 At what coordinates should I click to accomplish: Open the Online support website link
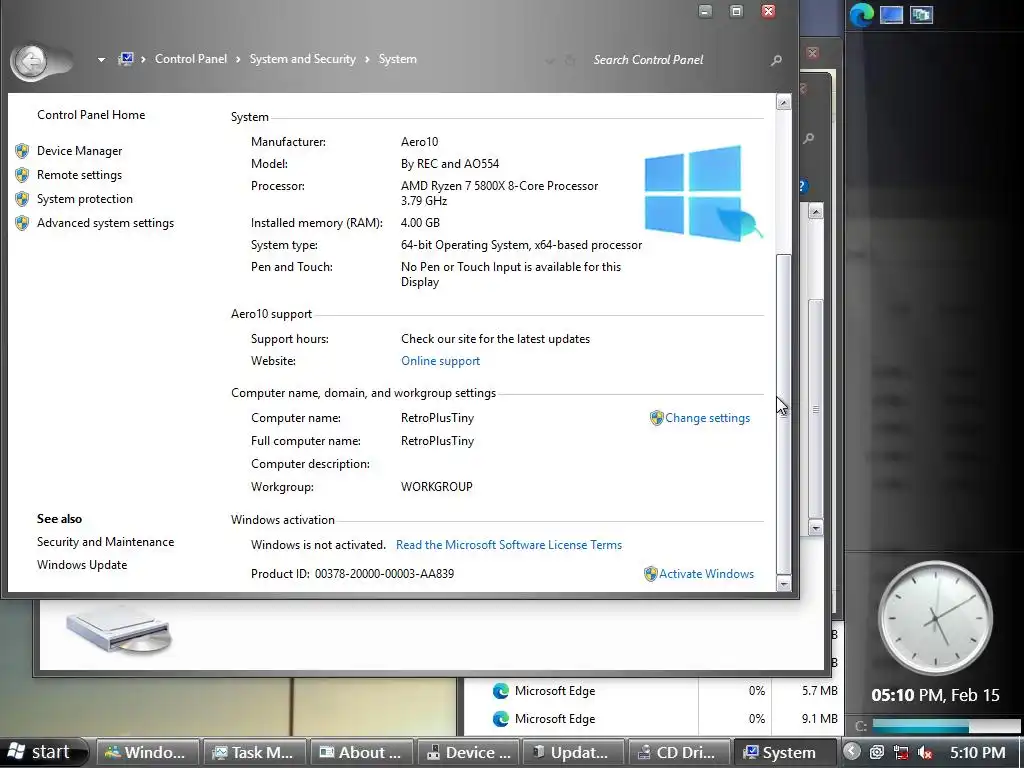pos(440,361)
